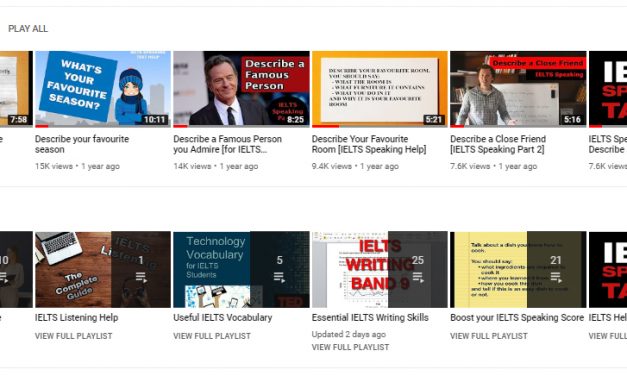Click the title 'Describe Your Favourite Room'
This screenshot has width=627, height=376.
click(x=369, y=144)
